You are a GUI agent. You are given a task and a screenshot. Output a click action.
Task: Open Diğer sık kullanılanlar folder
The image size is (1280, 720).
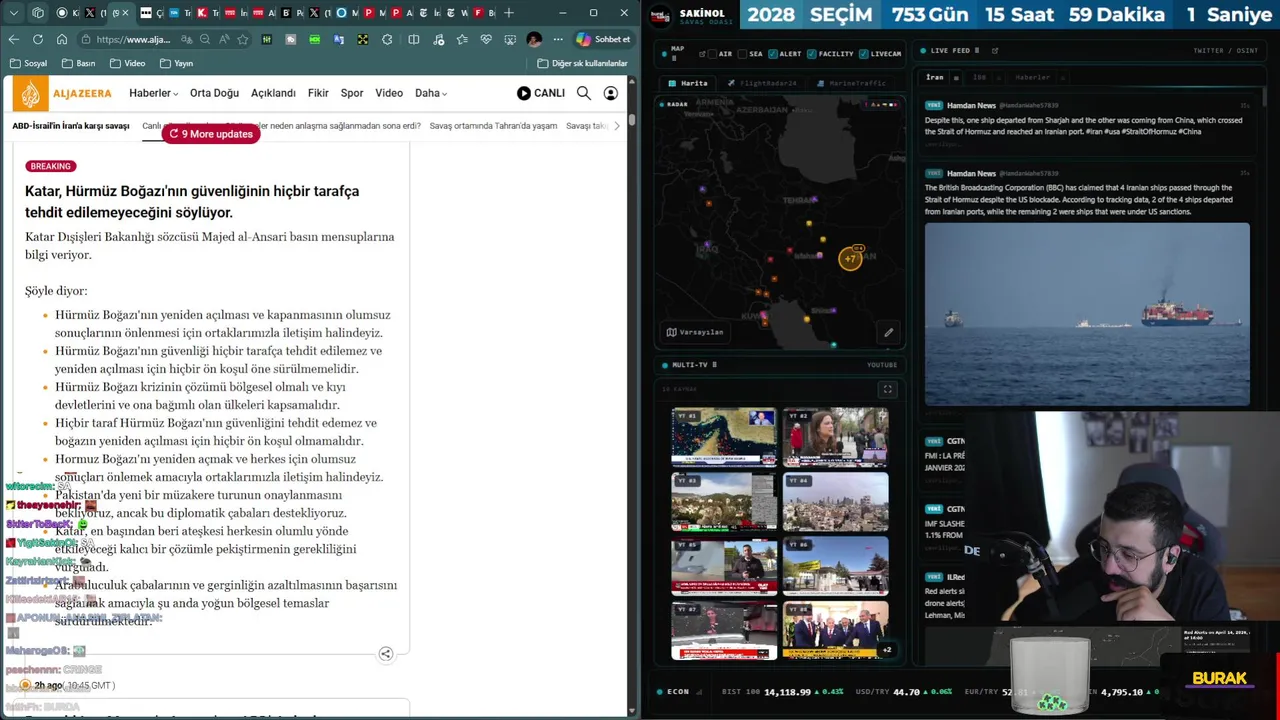point(582,63)
